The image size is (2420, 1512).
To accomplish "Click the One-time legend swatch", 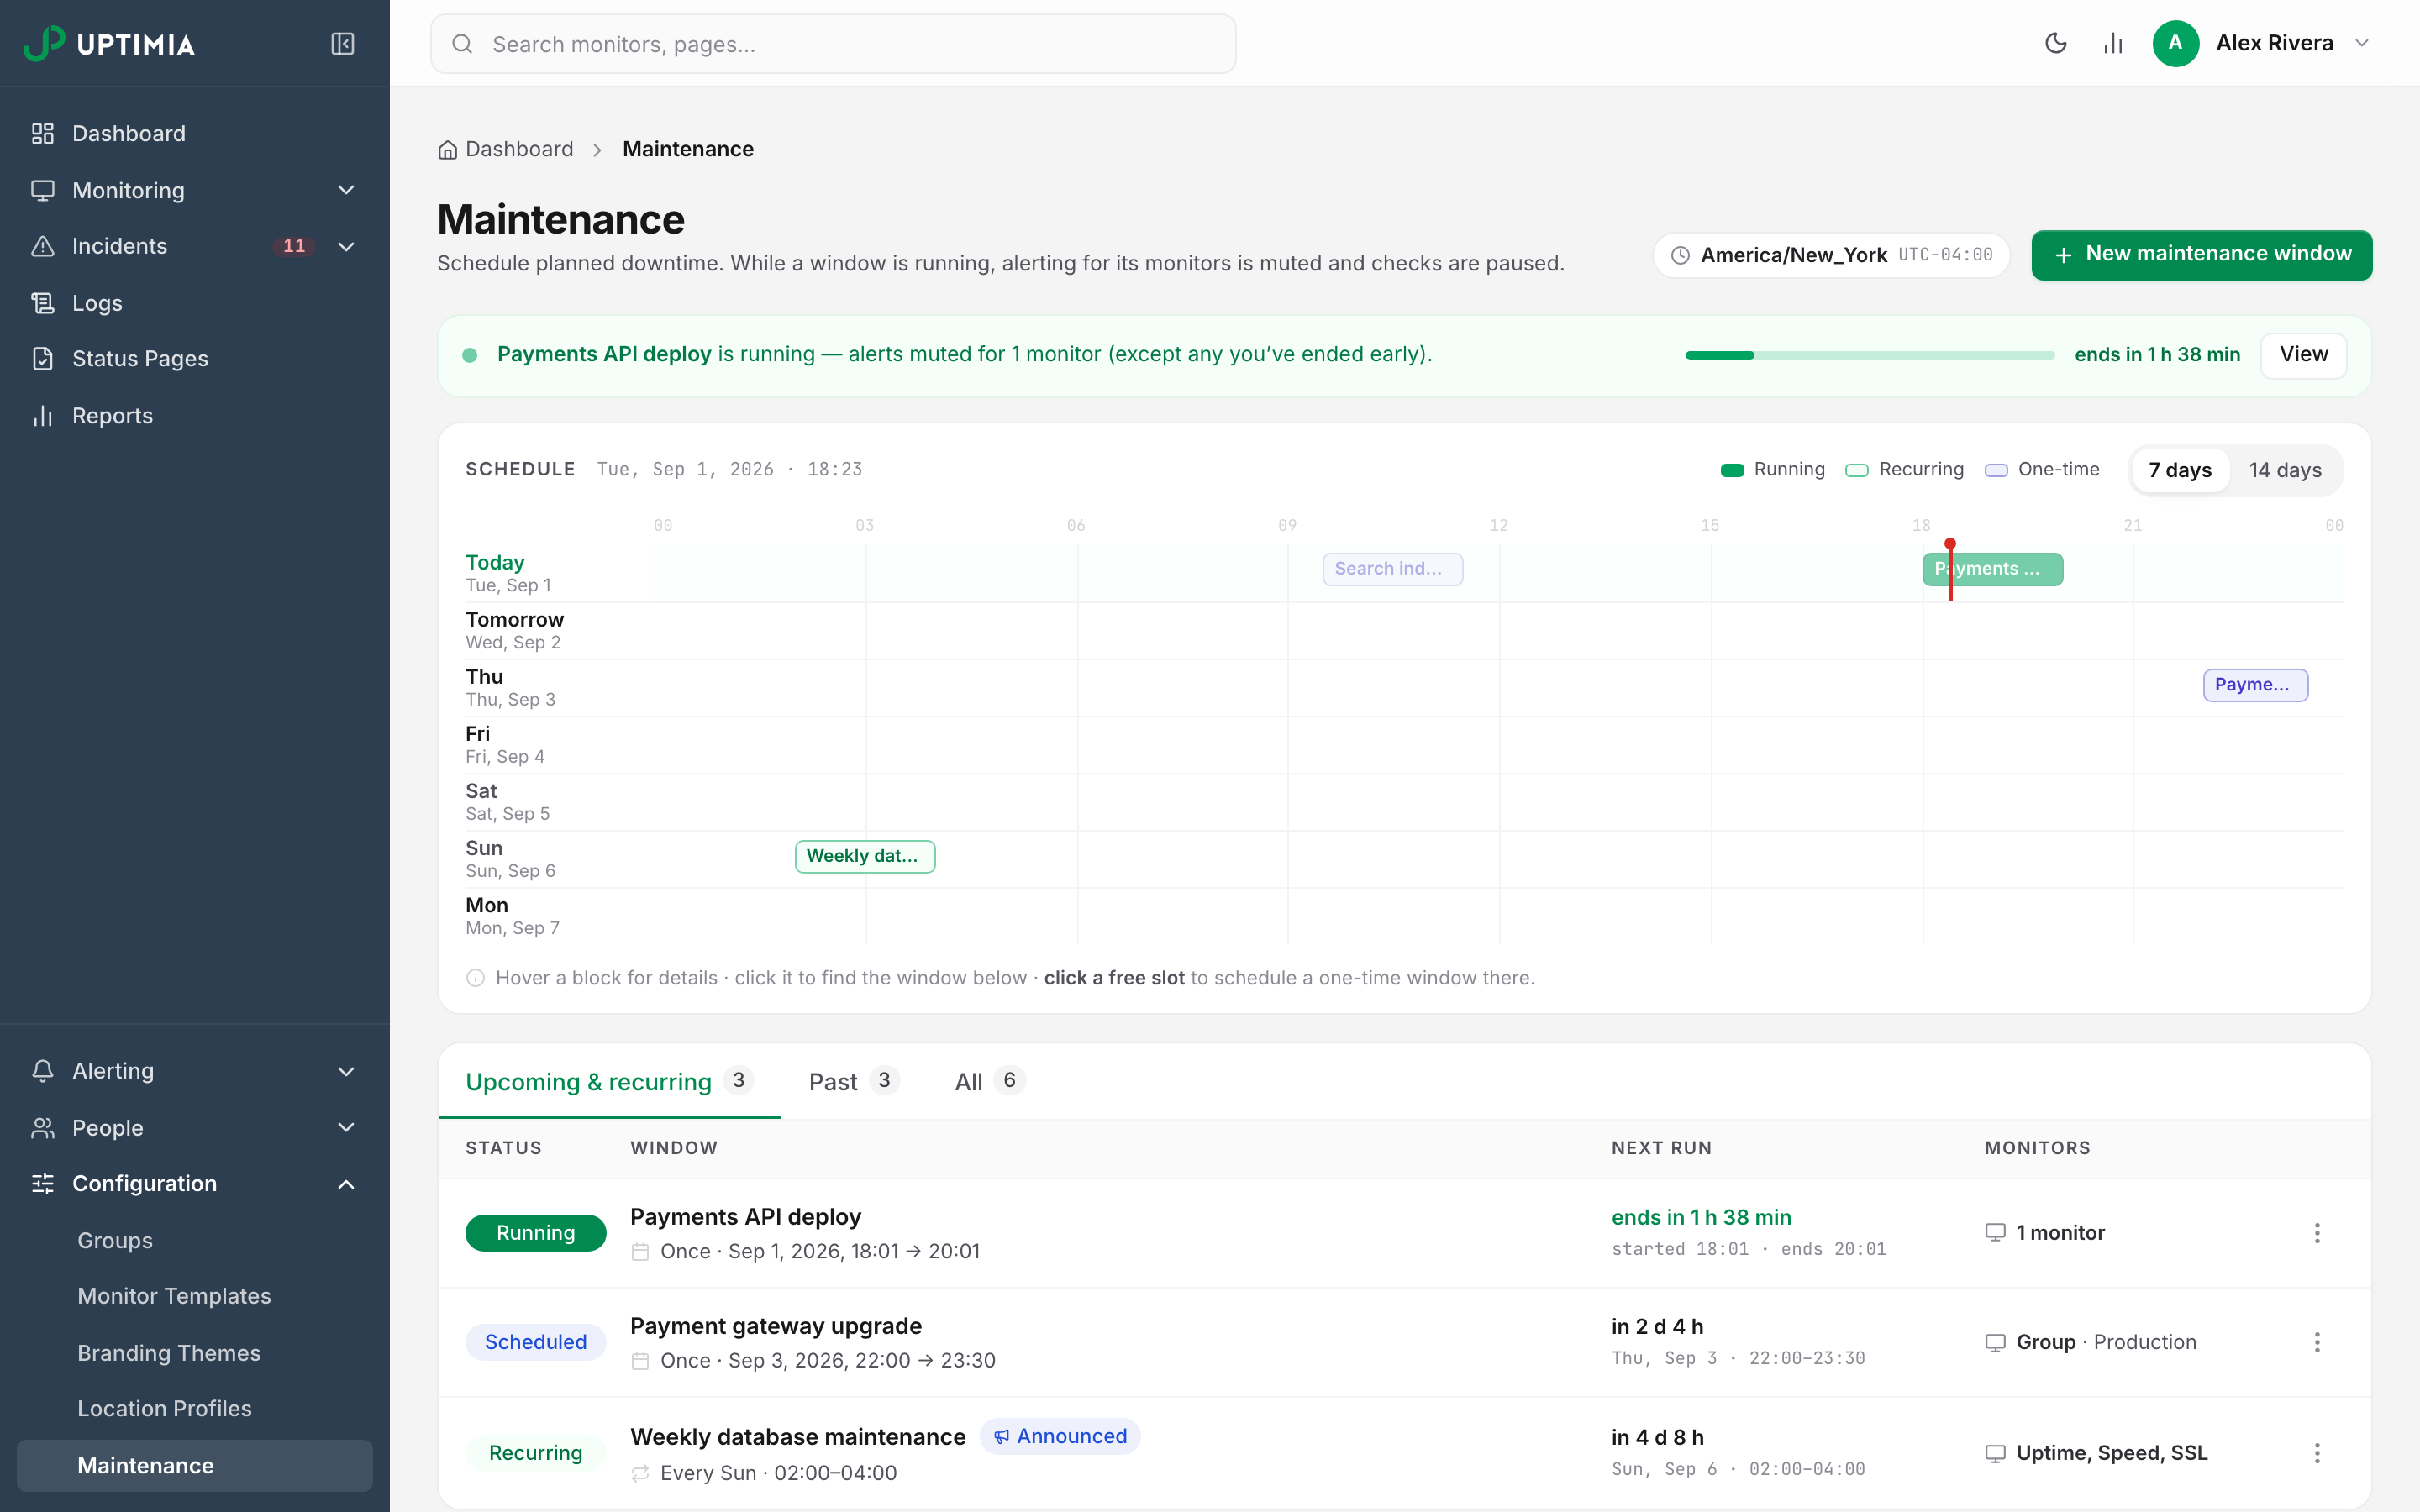I will coord(1996,470).
